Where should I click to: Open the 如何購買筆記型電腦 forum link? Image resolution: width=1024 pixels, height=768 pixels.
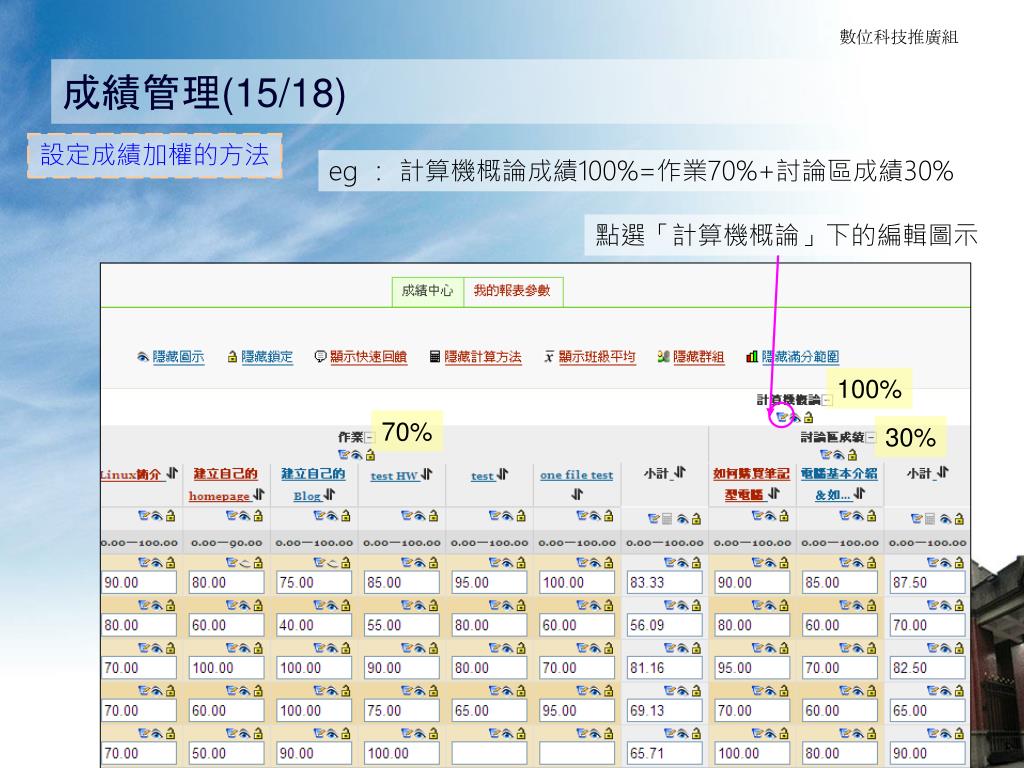coord(751,484)
